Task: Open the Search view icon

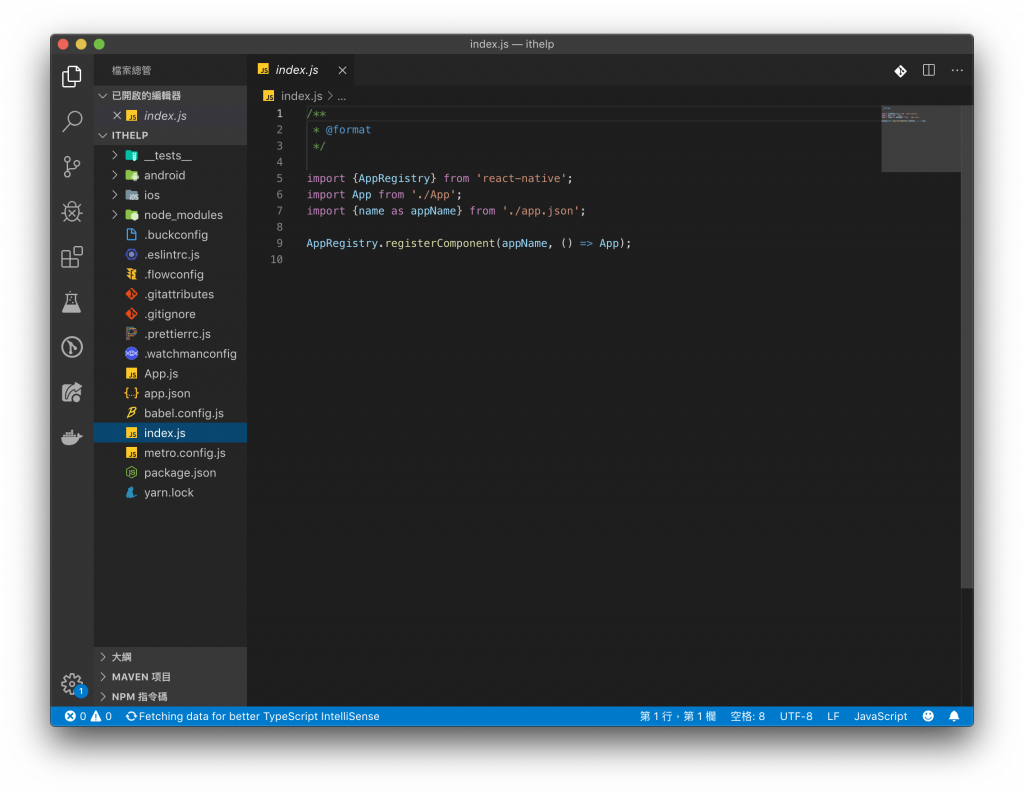Action: [x=72, y=122]
